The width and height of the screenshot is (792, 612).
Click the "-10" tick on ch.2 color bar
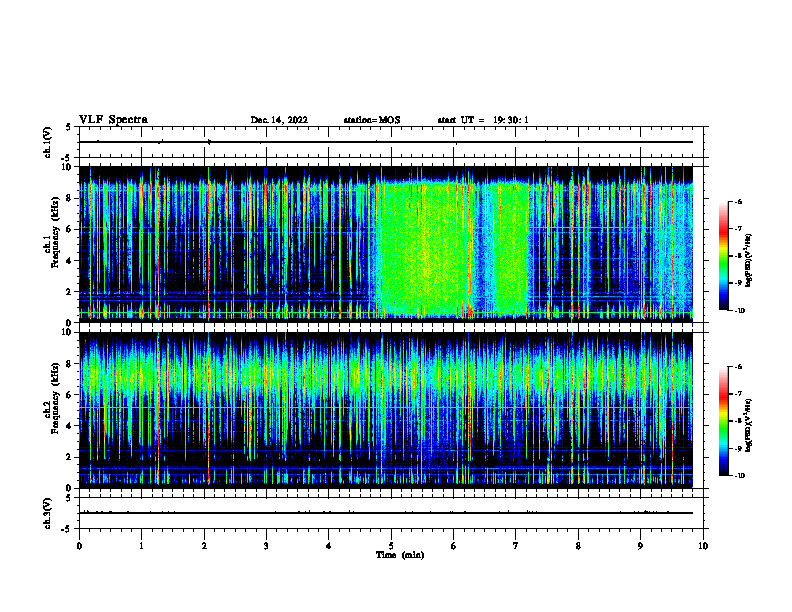738,476
